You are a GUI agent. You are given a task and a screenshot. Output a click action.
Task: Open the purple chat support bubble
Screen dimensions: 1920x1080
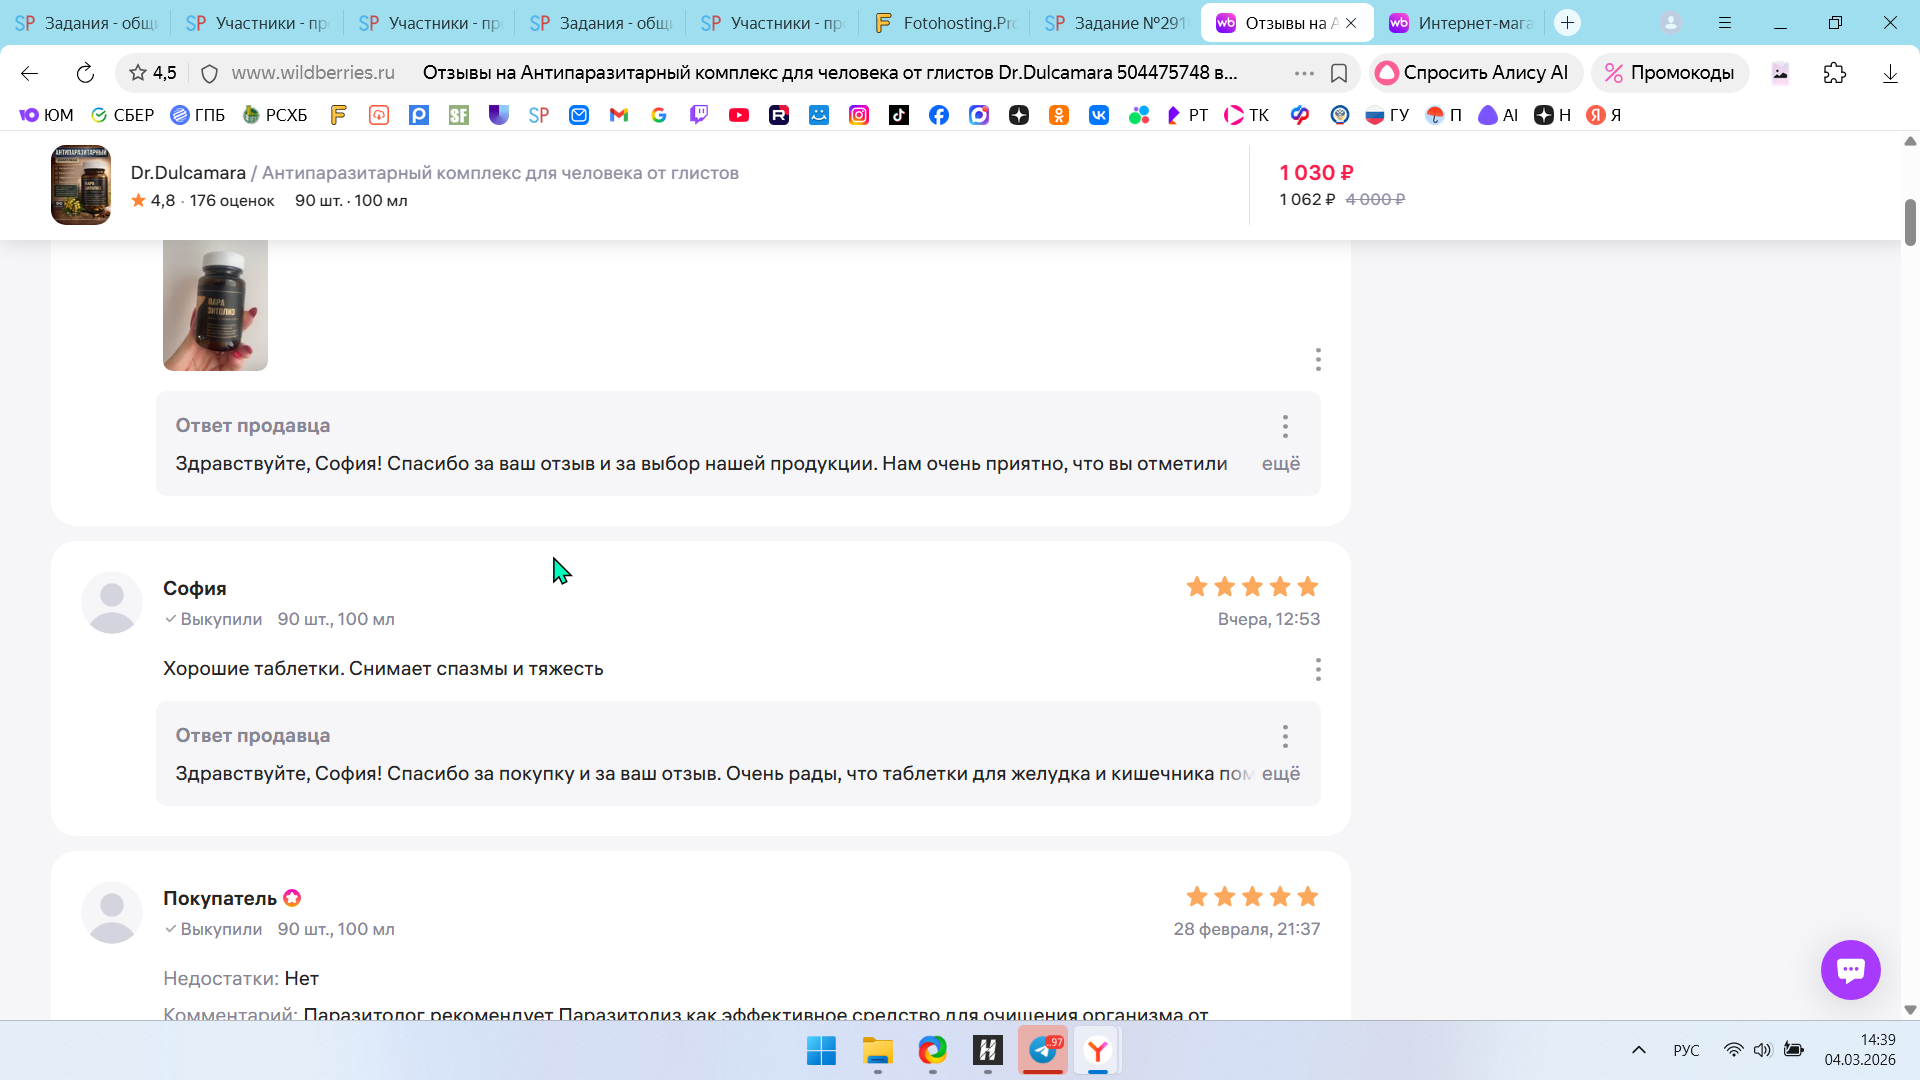click(x=1850, y=969)
